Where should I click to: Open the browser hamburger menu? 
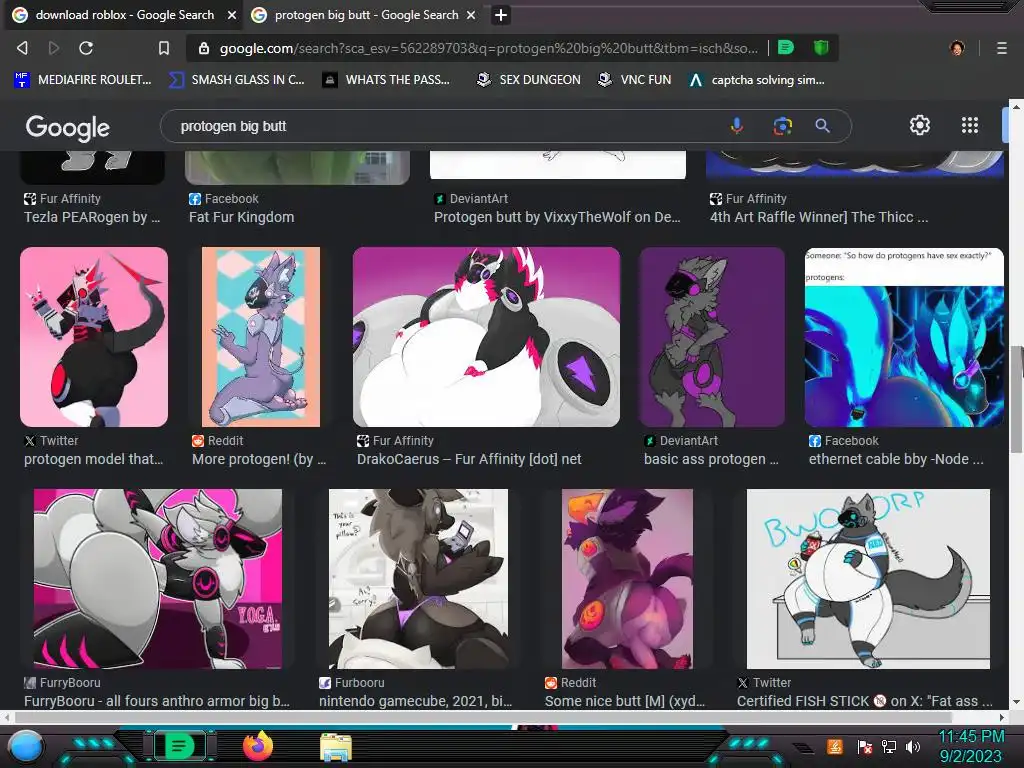[1001, 48]
